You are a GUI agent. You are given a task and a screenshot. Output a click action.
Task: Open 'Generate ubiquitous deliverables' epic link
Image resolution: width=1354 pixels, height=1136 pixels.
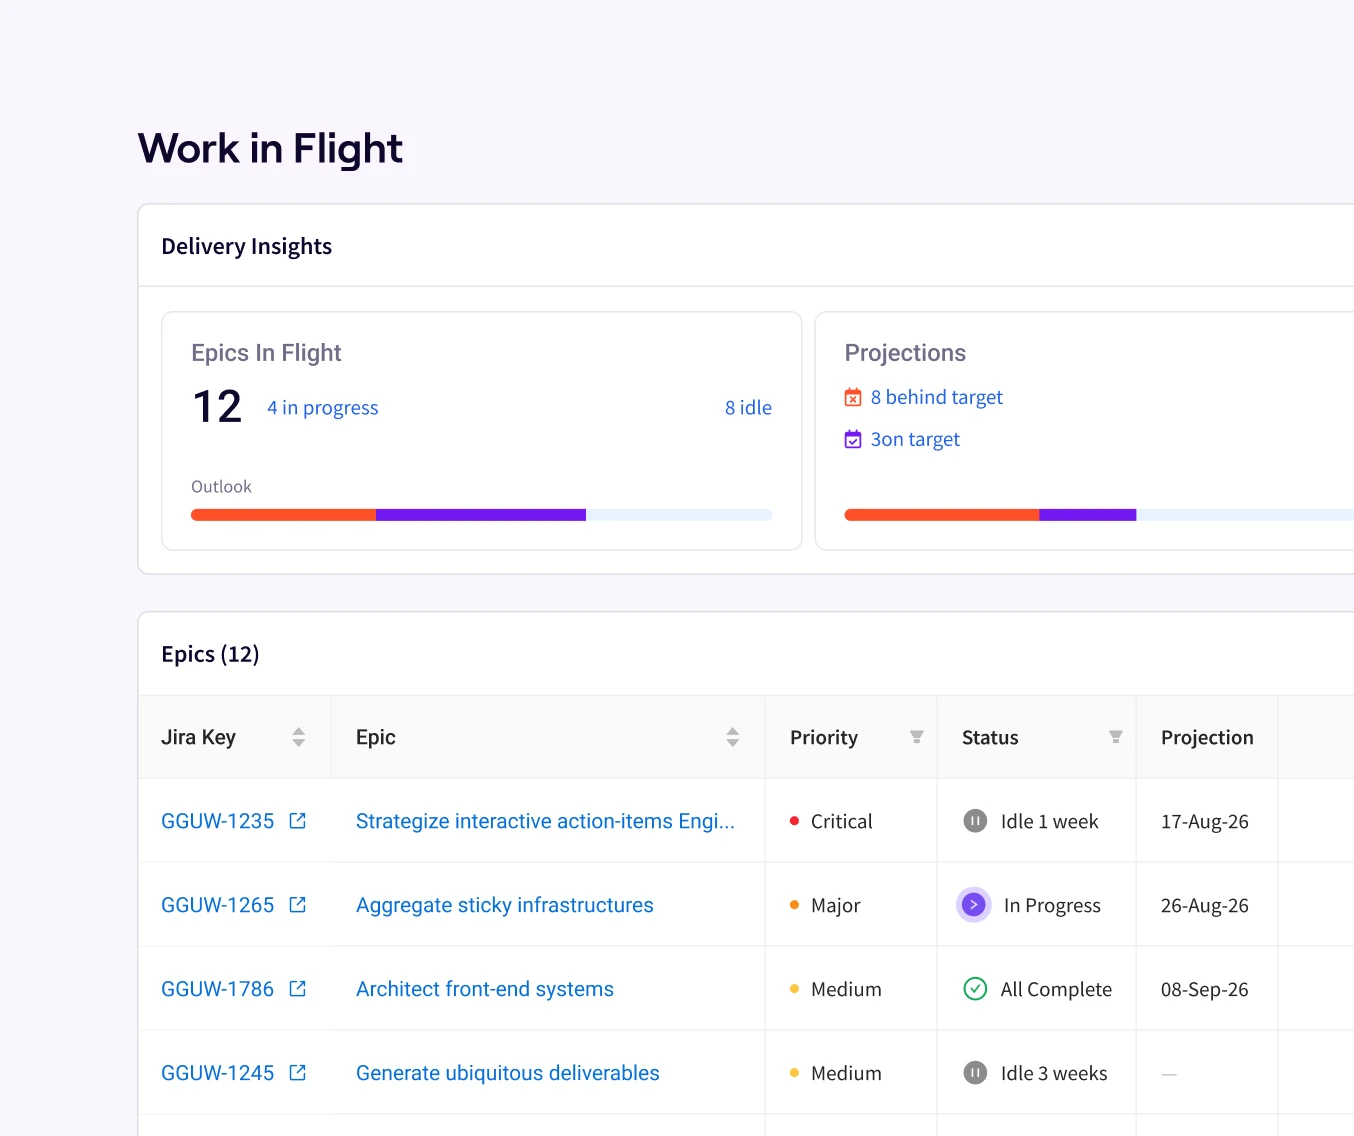pyautogui.click(x=507, y=1073)
